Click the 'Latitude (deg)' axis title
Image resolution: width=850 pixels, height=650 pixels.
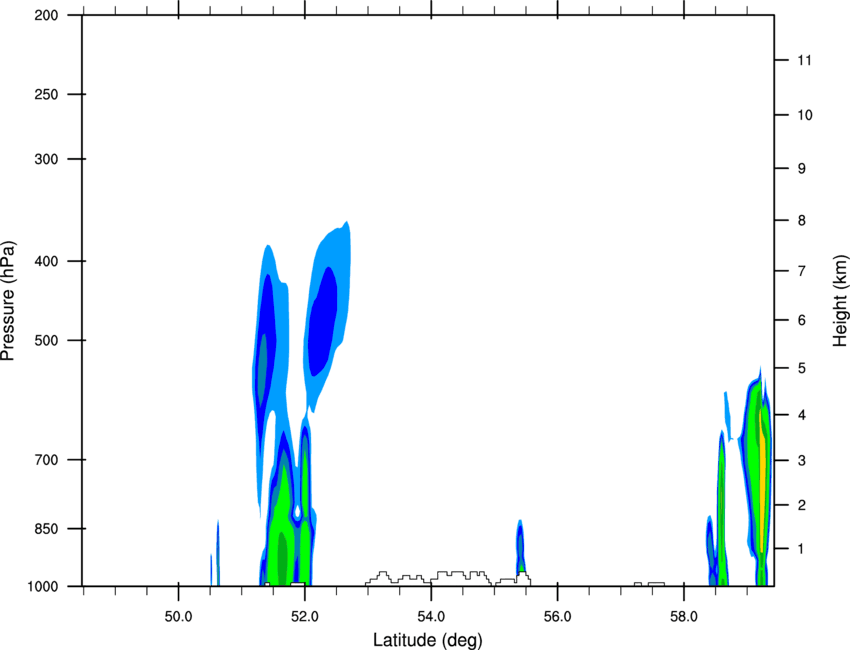(x=427, y=640)
